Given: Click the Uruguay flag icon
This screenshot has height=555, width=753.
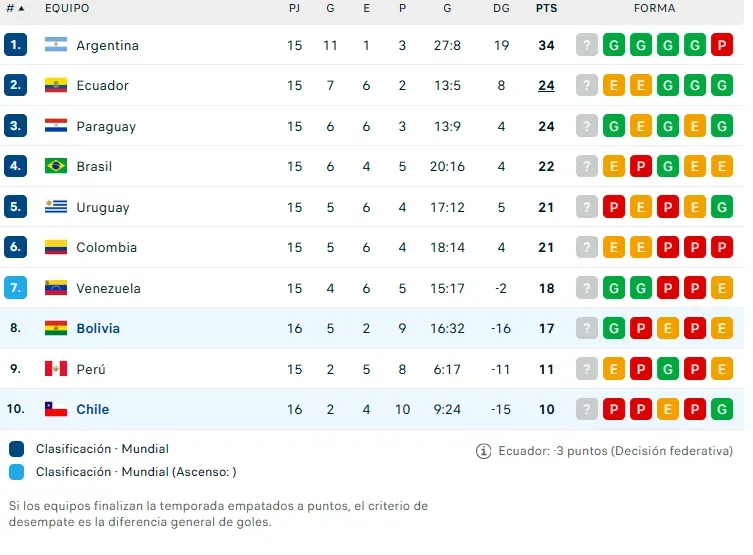Looking at the screenshot, I should (56, 207).
